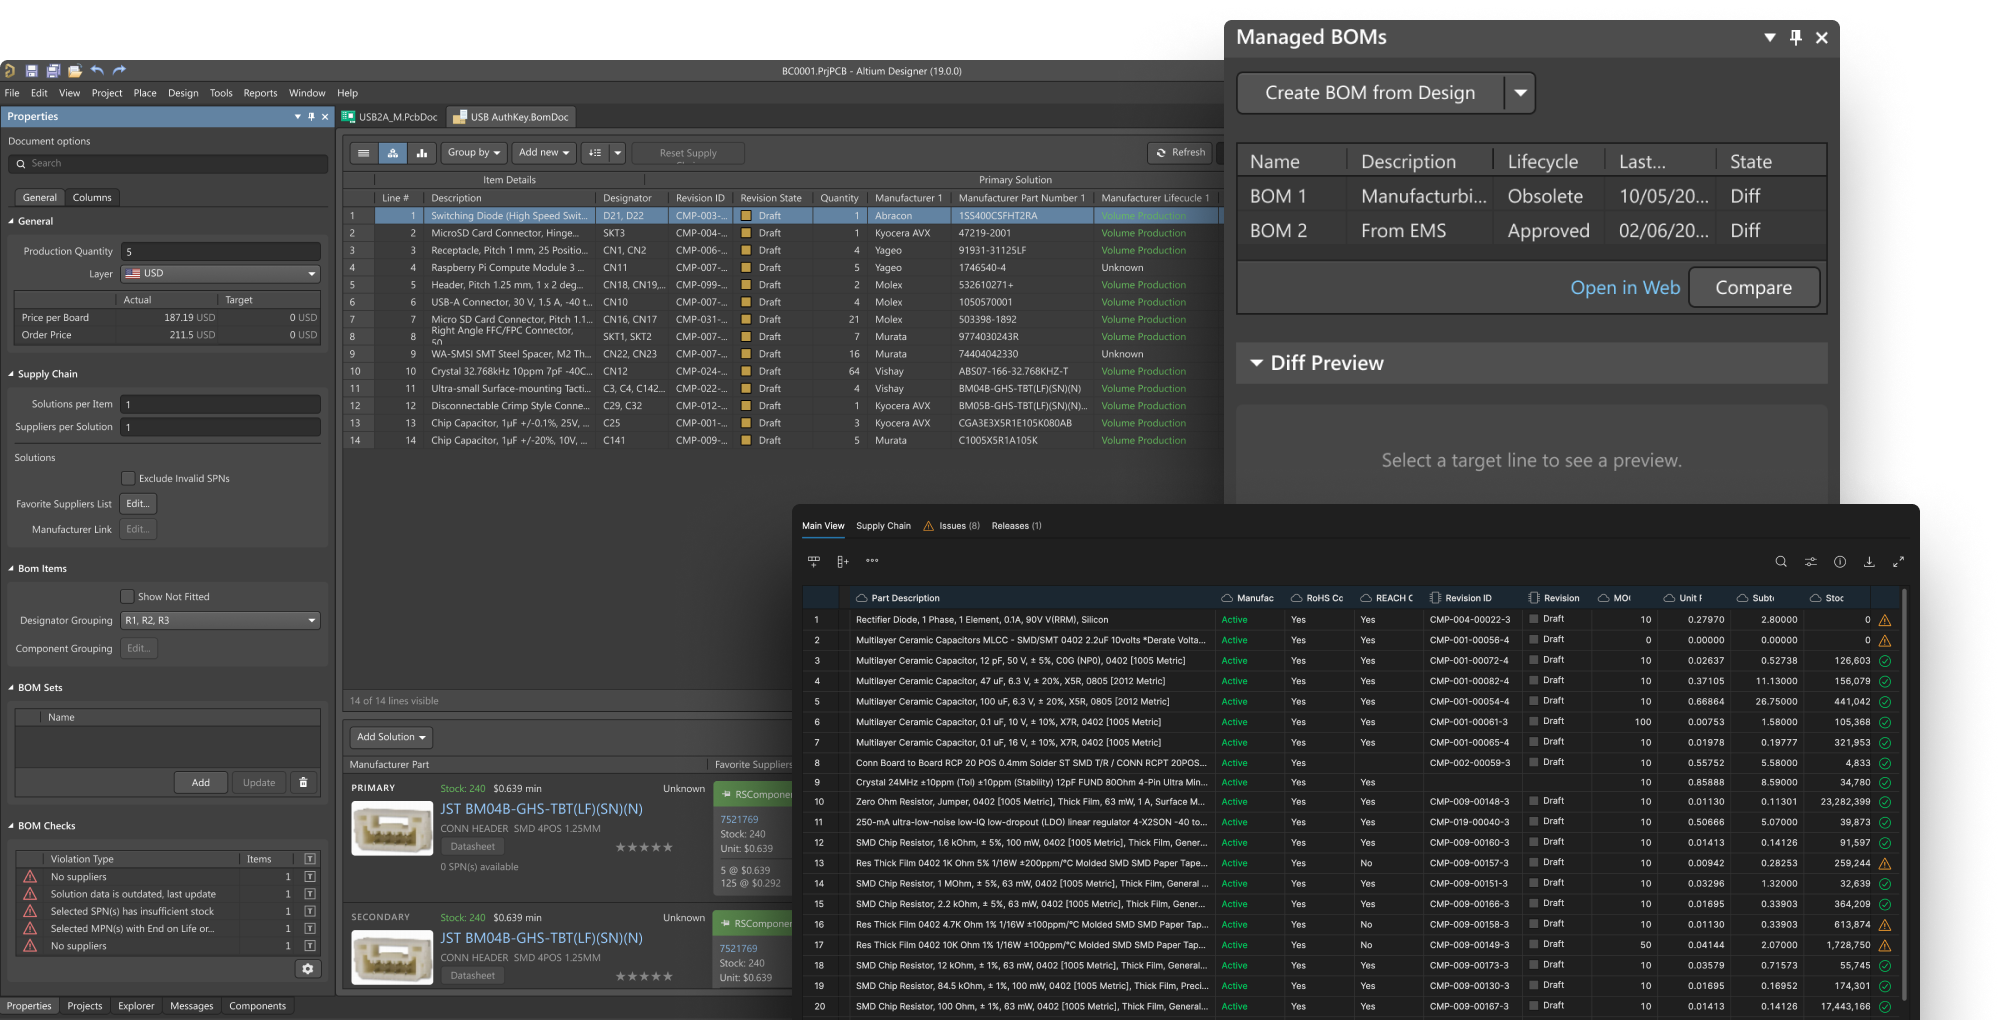Click the search magnifier in the web BOM toolbar
The height and width of the screenshot is (1020, 2000).
pyautogui.click(x=1781, y=562)
